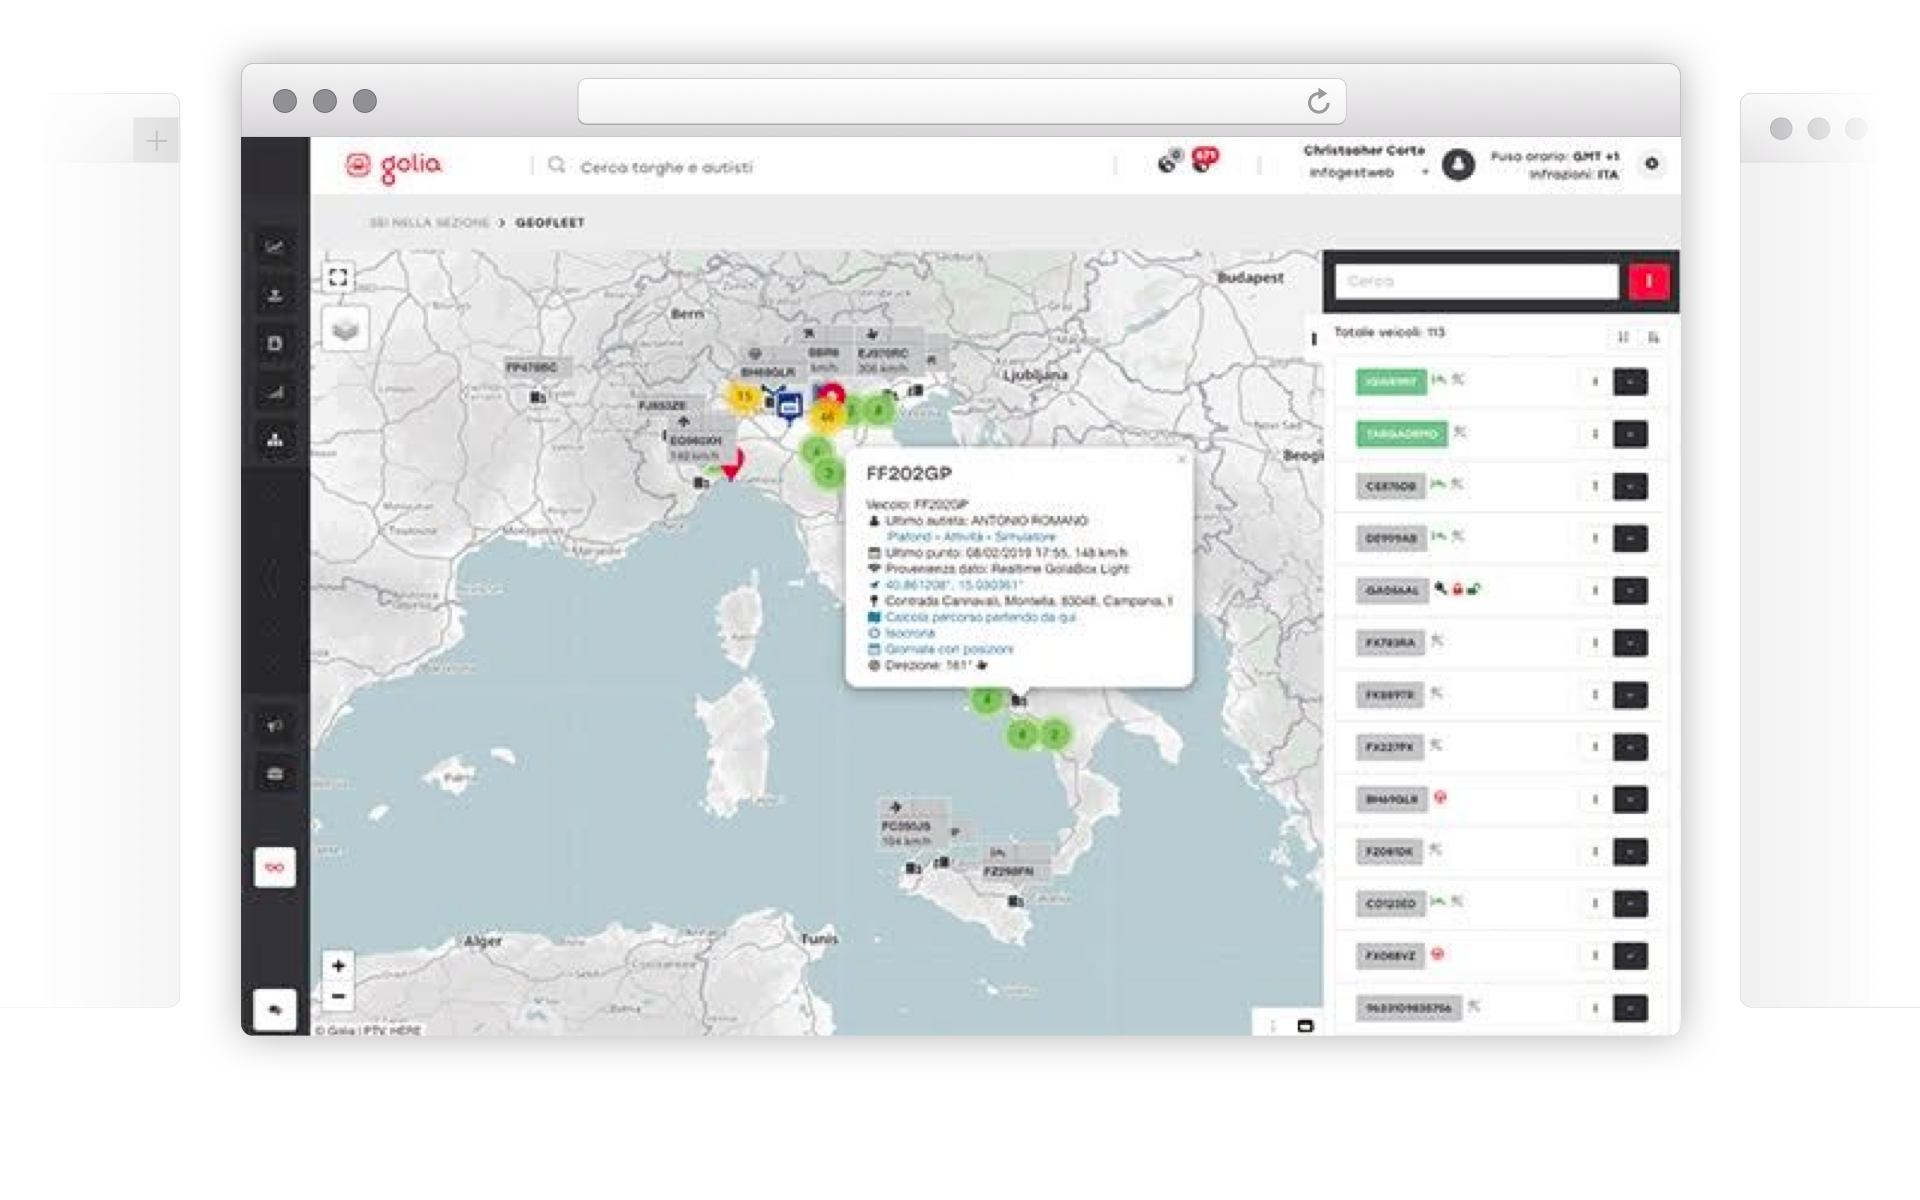This screenshot has width=1920, height=1200.
Task: Open the grey messages badge icon in header
Action: pos(1169,161)
